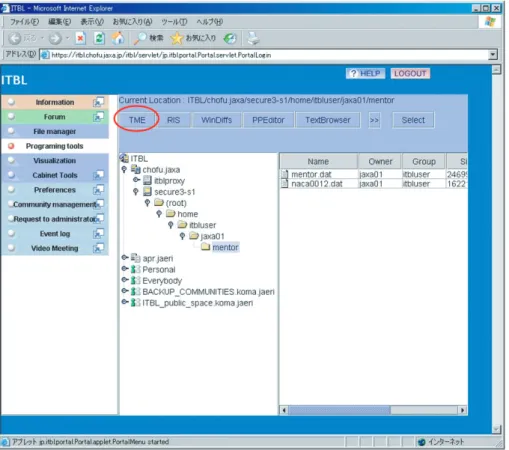This screenshot has height=450, width=509.
Task: Select the naca0012.dat file row
Action: click(x=373, y=184)
